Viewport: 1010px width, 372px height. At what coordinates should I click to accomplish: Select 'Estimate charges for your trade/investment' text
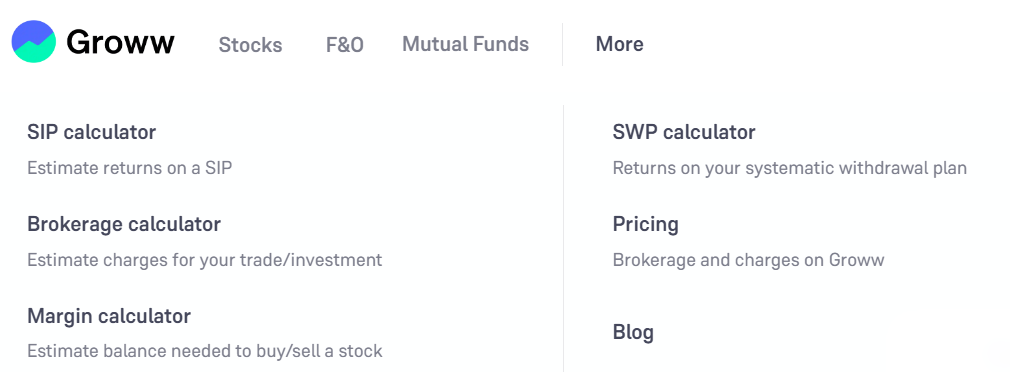205,260
